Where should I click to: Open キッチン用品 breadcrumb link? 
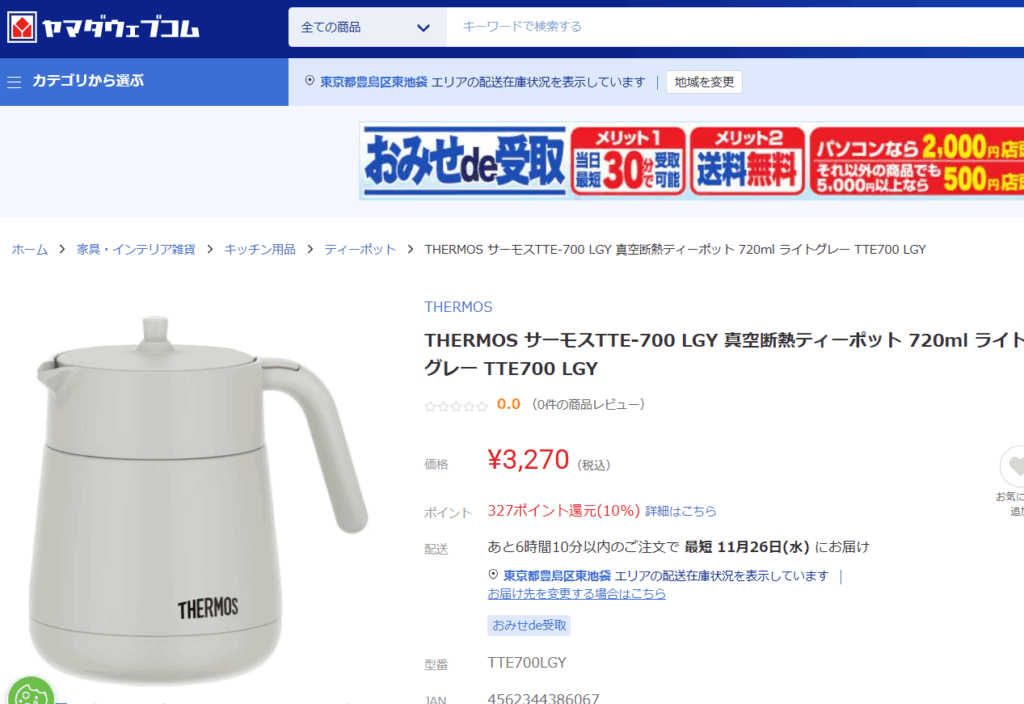(259, 249)
